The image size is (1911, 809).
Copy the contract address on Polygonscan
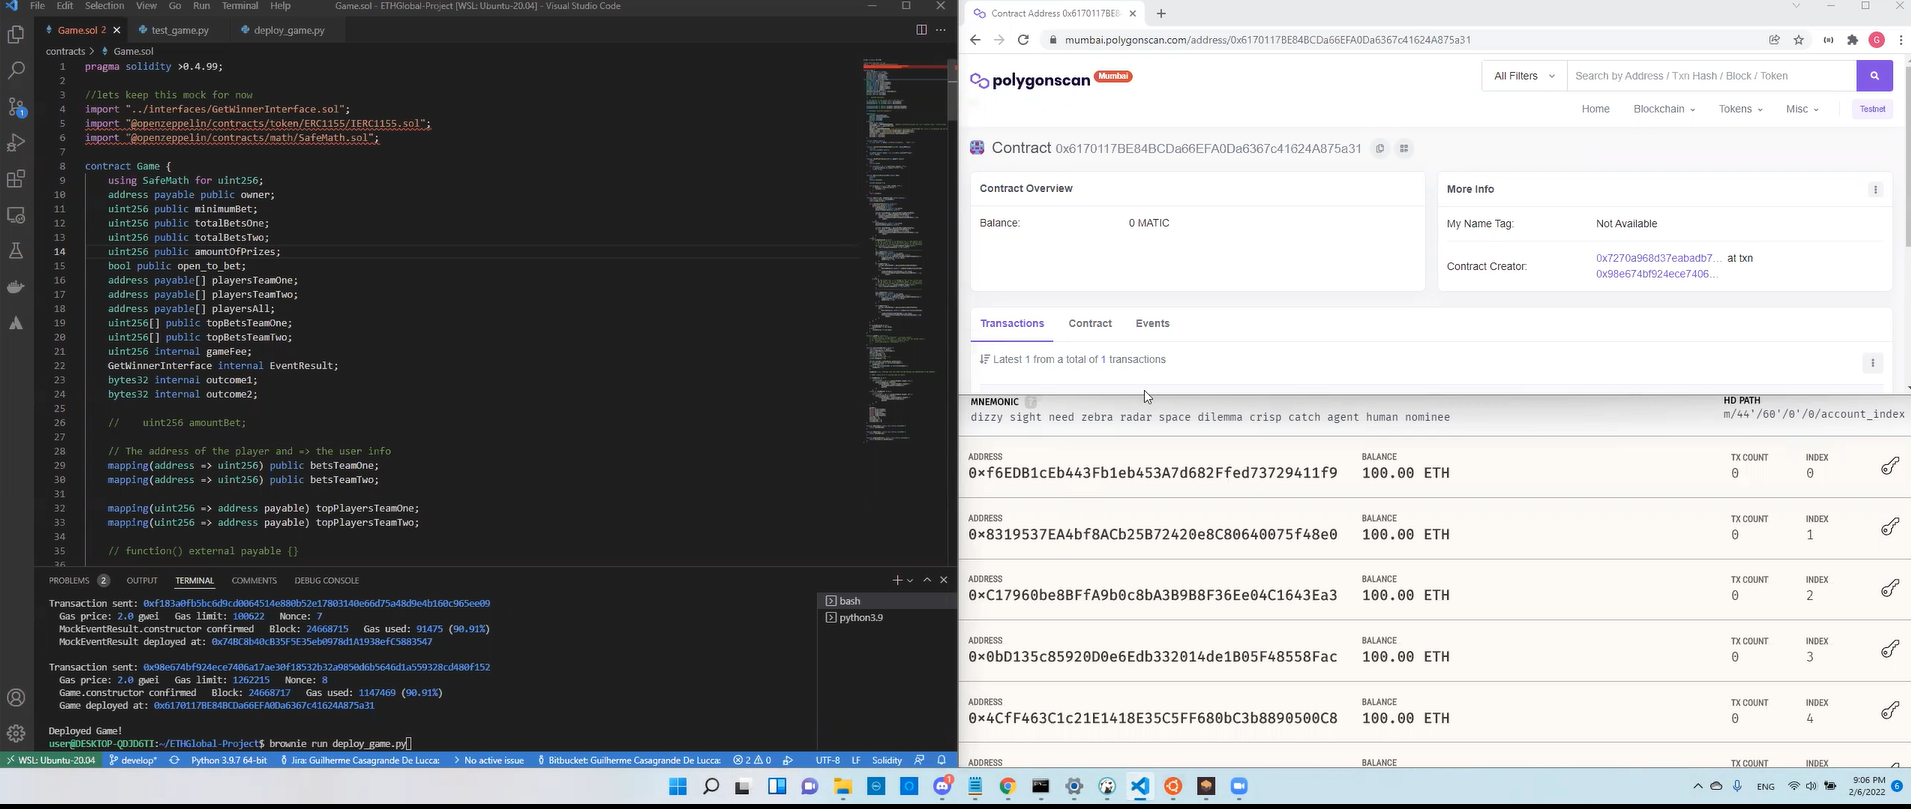click(1380, 149)
